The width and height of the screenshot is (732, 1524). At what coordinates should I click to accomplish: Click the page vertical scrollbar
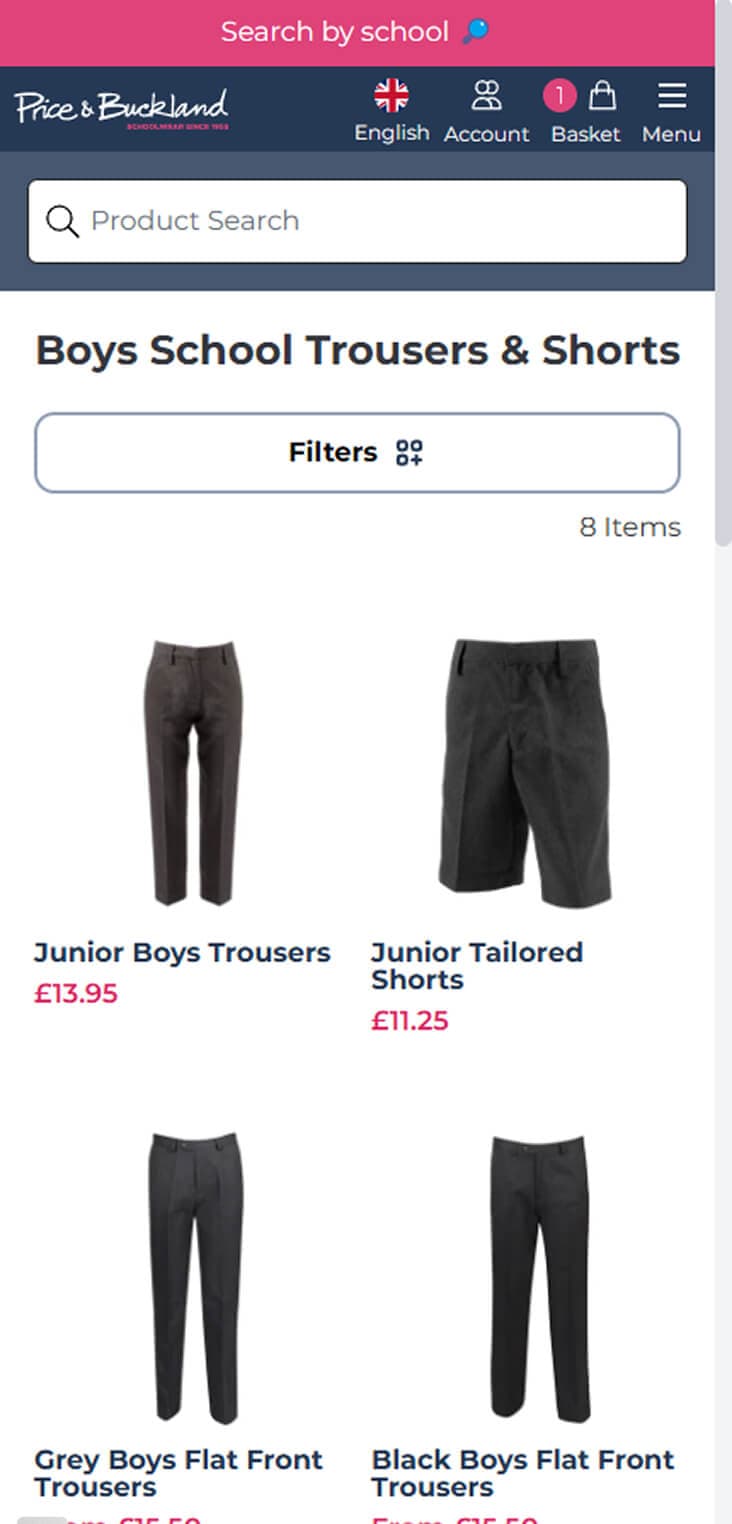tap(723, 300)
